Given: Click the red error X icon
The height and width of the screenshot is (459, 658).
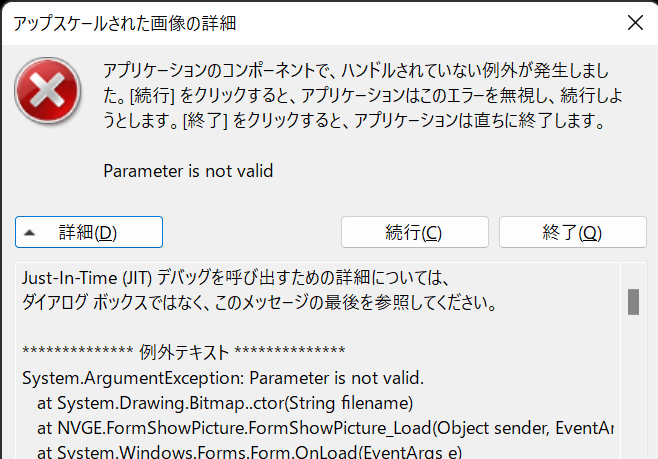Looking at the screenshot, I should point(47,91).
